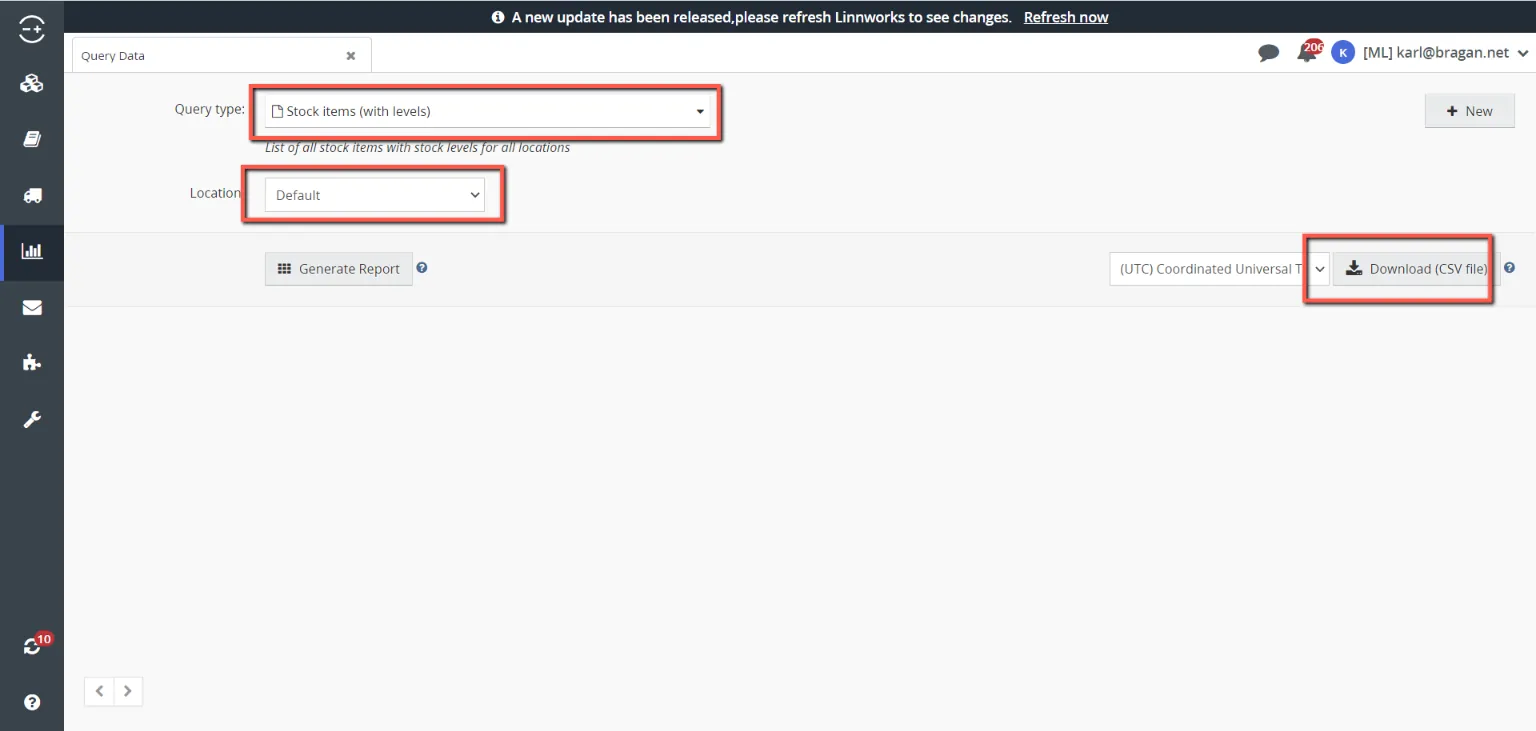Open the chat speech bubble icon

(1269, 53)
